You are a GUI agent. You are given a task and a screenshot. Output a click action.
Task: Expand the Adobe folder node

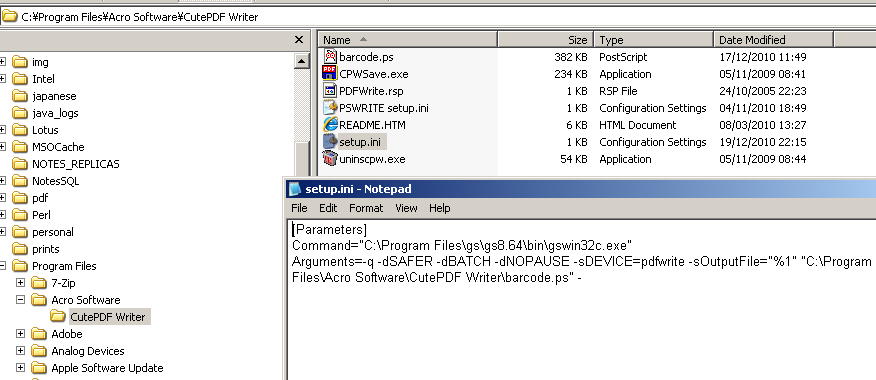point(20,334)
